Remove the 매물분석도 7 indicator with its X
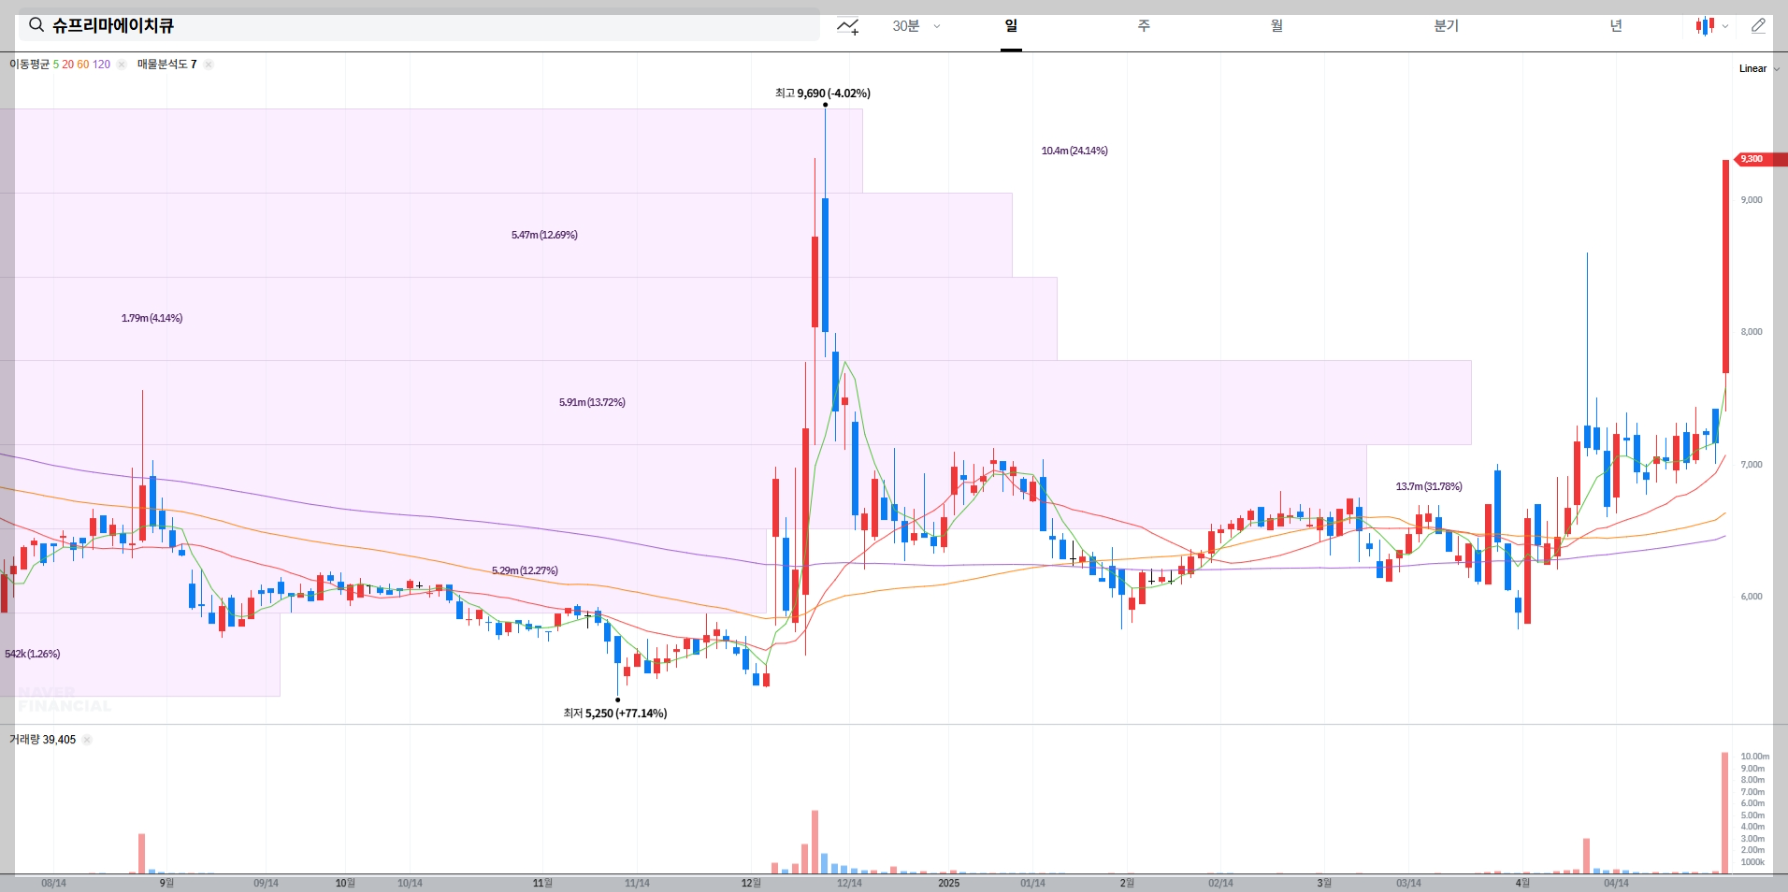 tap(208, 64)
